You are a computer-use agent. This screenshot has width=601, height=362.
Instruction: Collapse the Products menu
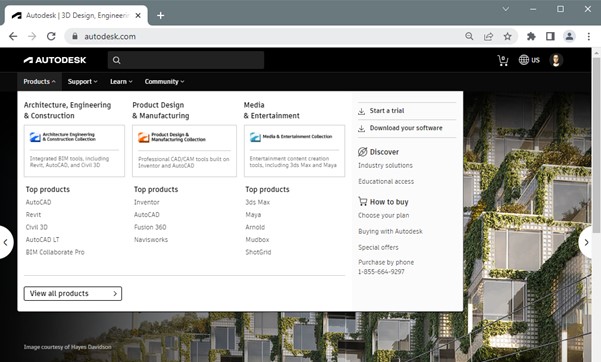39,82
